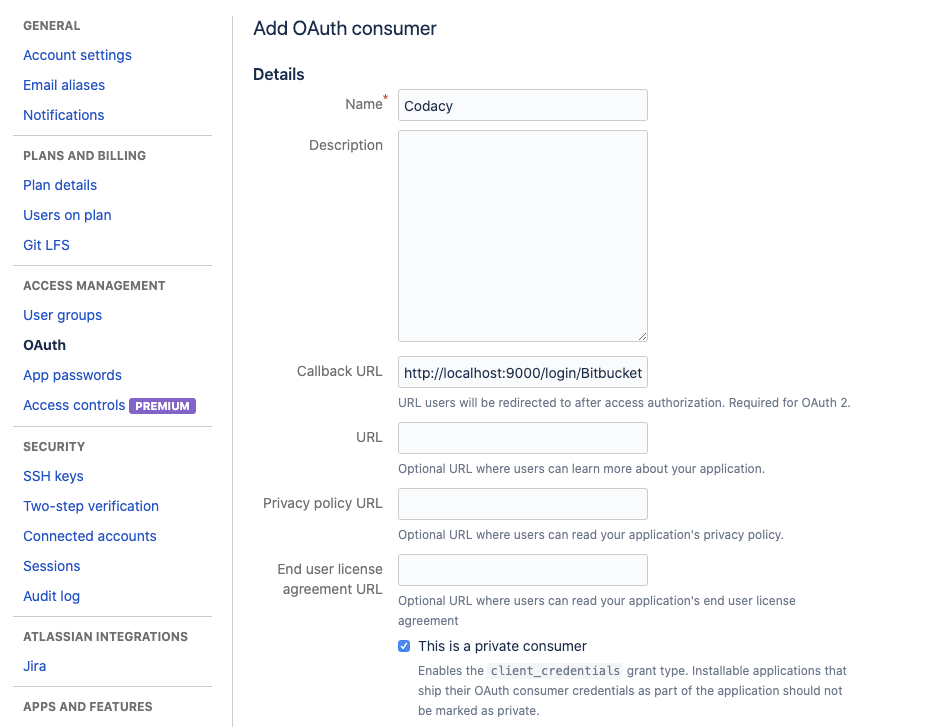View Users on plan
This screenshot has height=727, width=947.
coord(67,215)
